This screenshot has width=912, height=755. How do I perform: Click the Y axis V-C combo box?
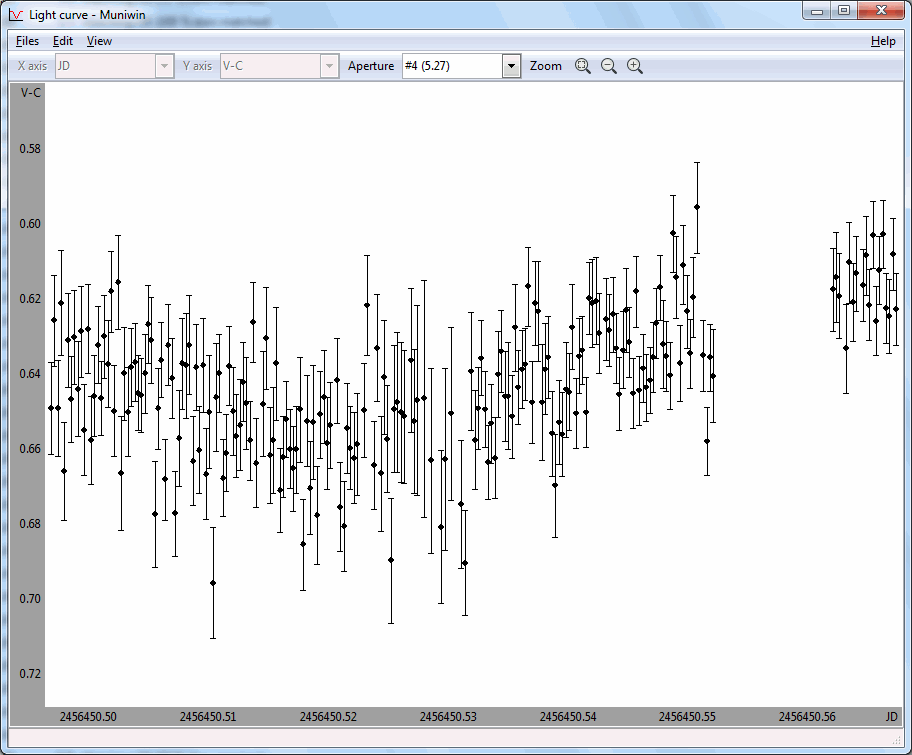[278, 66]
